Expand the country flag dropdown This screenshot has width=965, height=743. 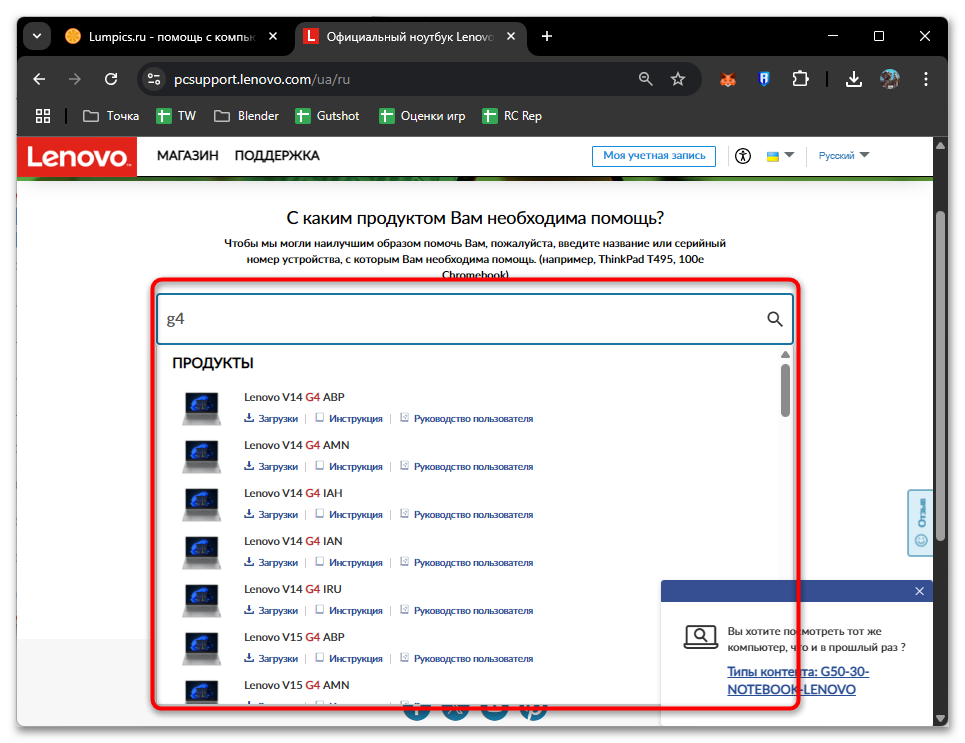[780, 156]
